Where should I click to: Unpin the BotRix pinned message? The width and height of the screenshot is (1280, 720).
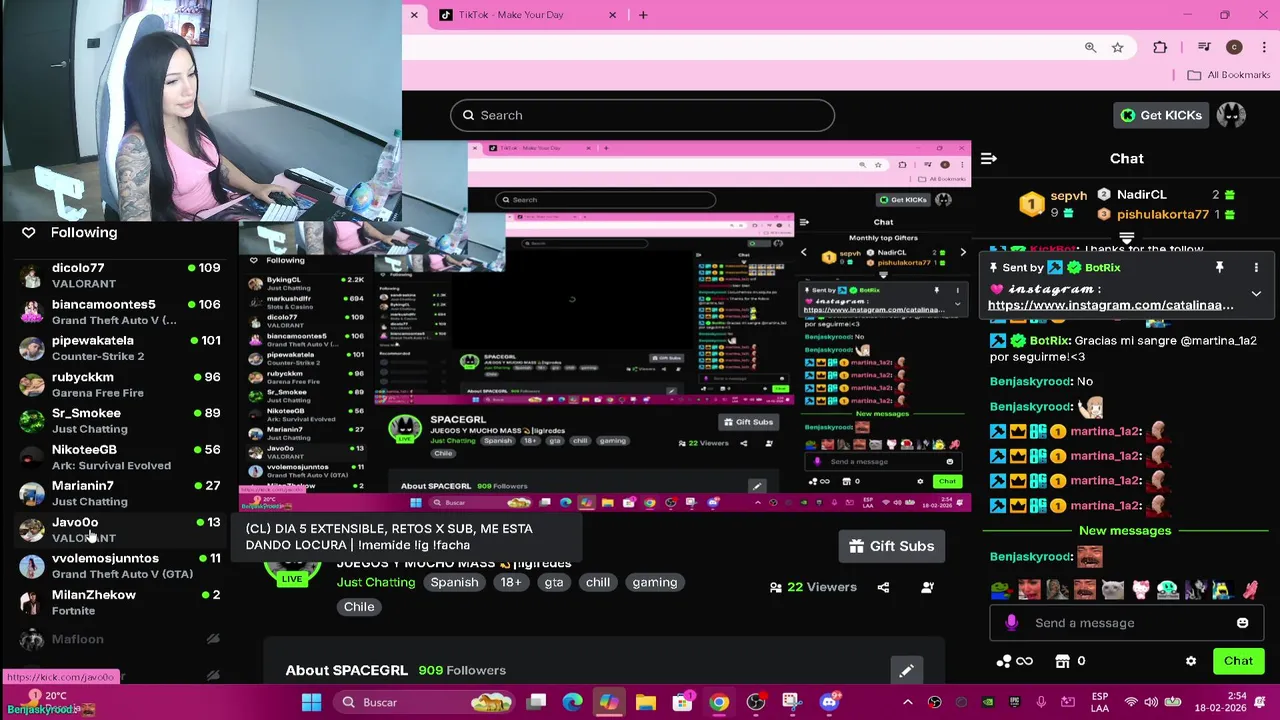(x=1219, y=267)
